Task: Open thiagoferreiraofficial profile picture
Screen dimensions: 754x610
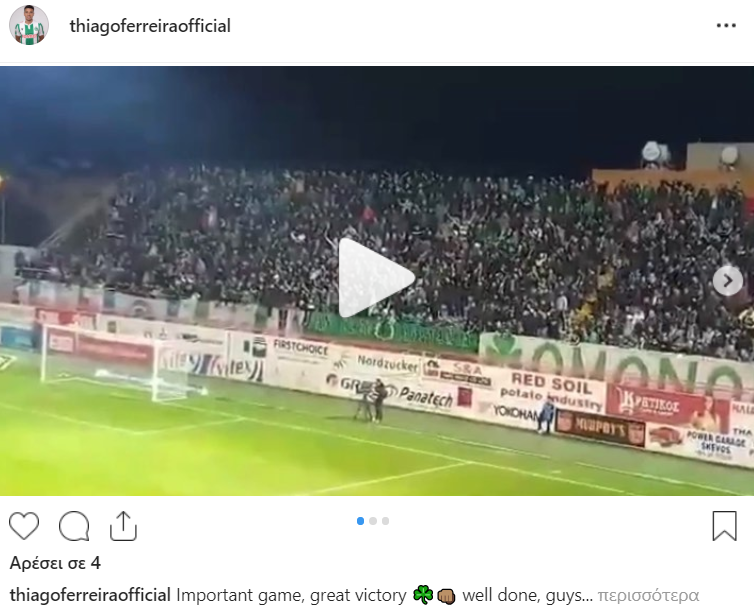Action: tap(29, 25)
